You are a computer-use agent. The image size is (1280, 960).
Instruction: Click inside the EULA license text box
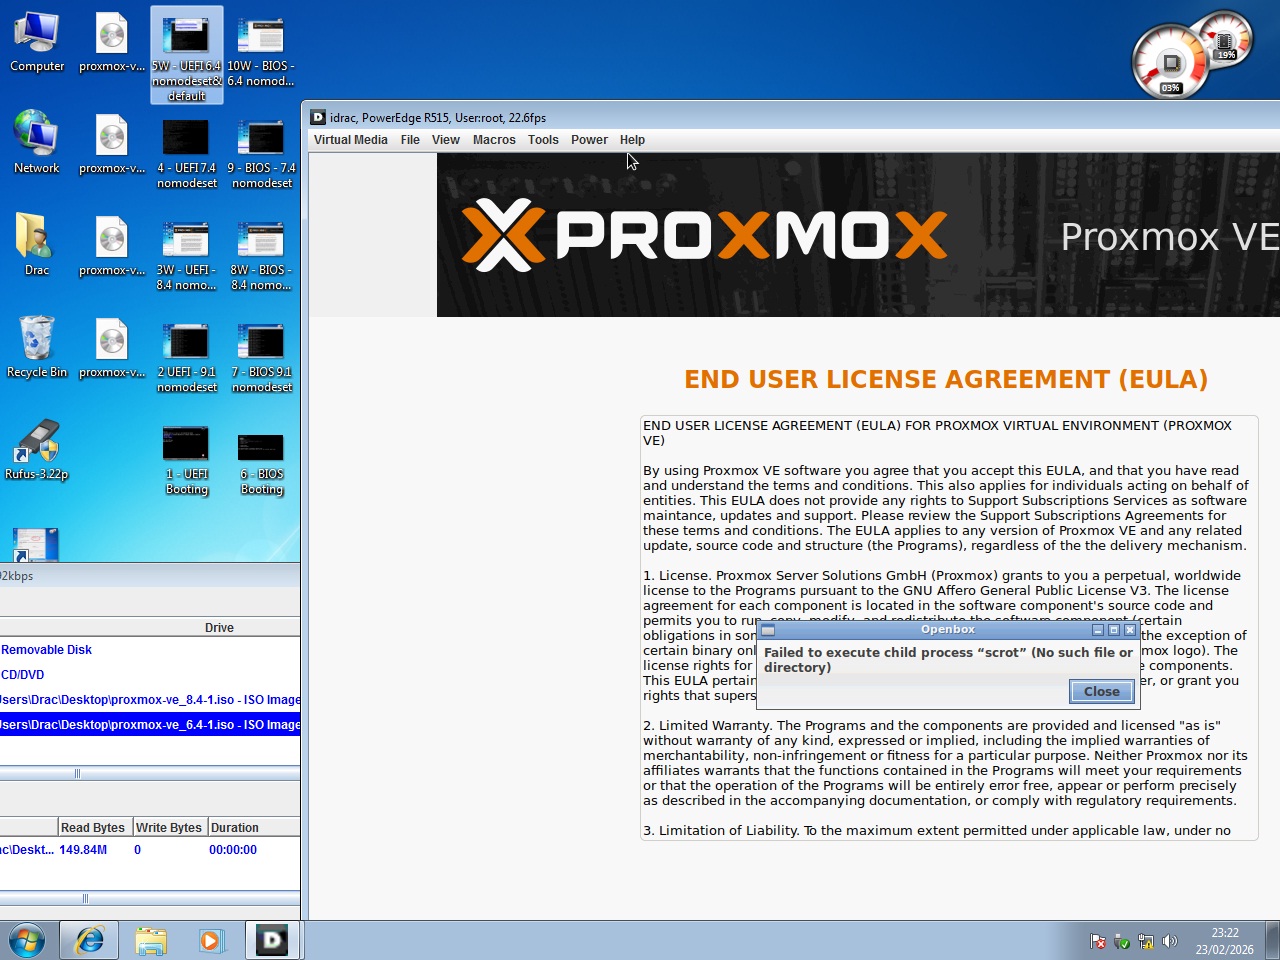pos(948,628)
